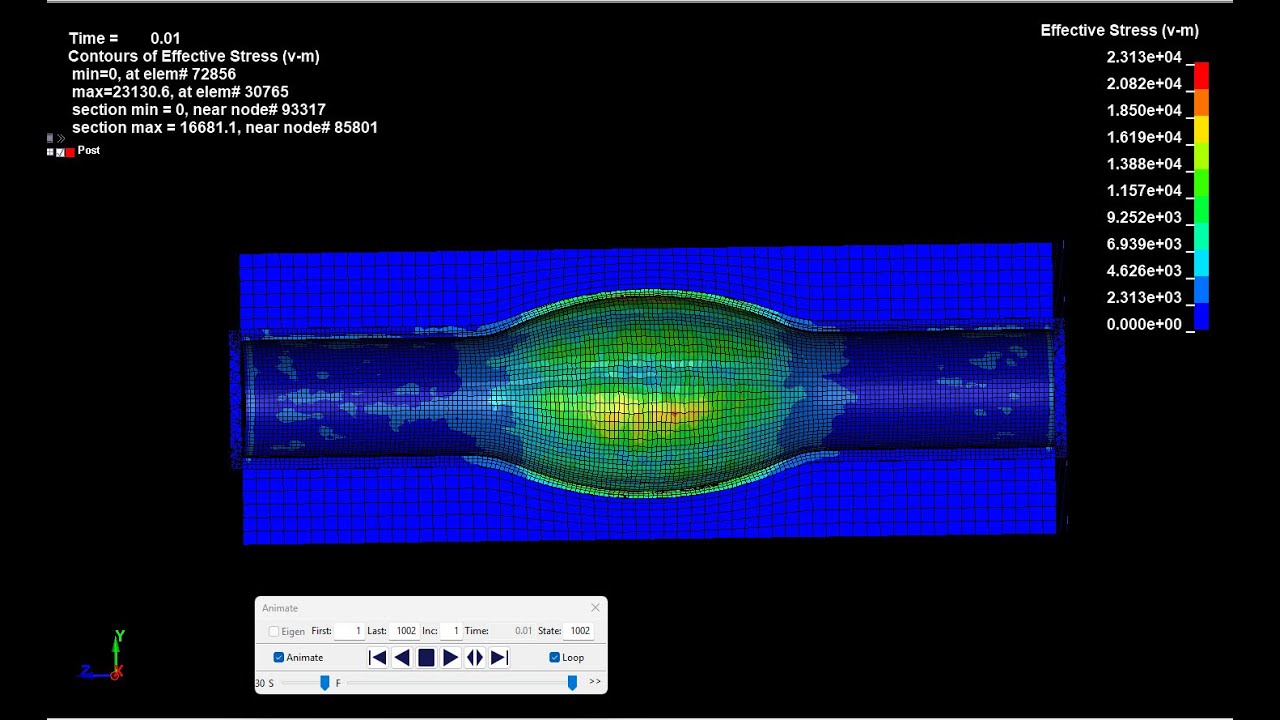Disable the Loop checkbox
The image size is (1280, 720).
click(554, 657)
